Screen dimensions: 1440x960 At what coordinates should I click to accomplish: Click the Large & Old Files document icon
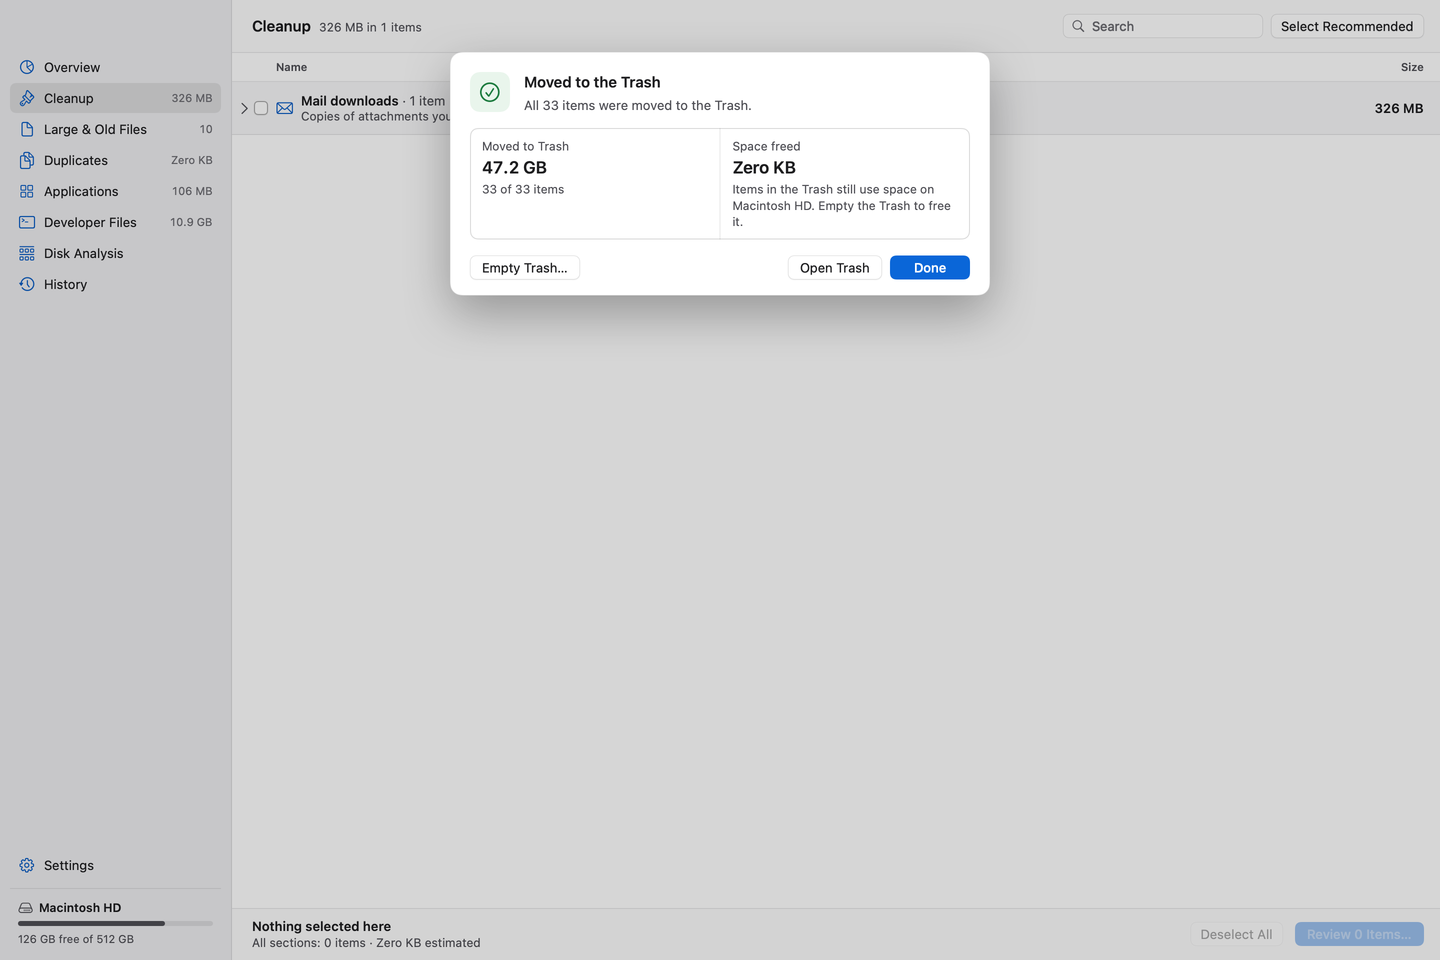pos(27,129)
